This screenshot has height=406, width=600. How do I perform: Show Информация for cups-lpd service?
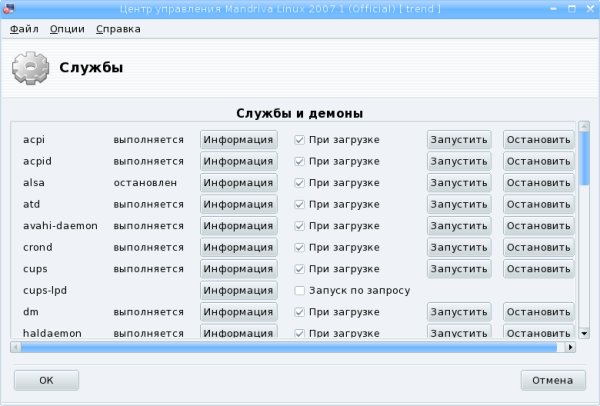coord(238,290)
